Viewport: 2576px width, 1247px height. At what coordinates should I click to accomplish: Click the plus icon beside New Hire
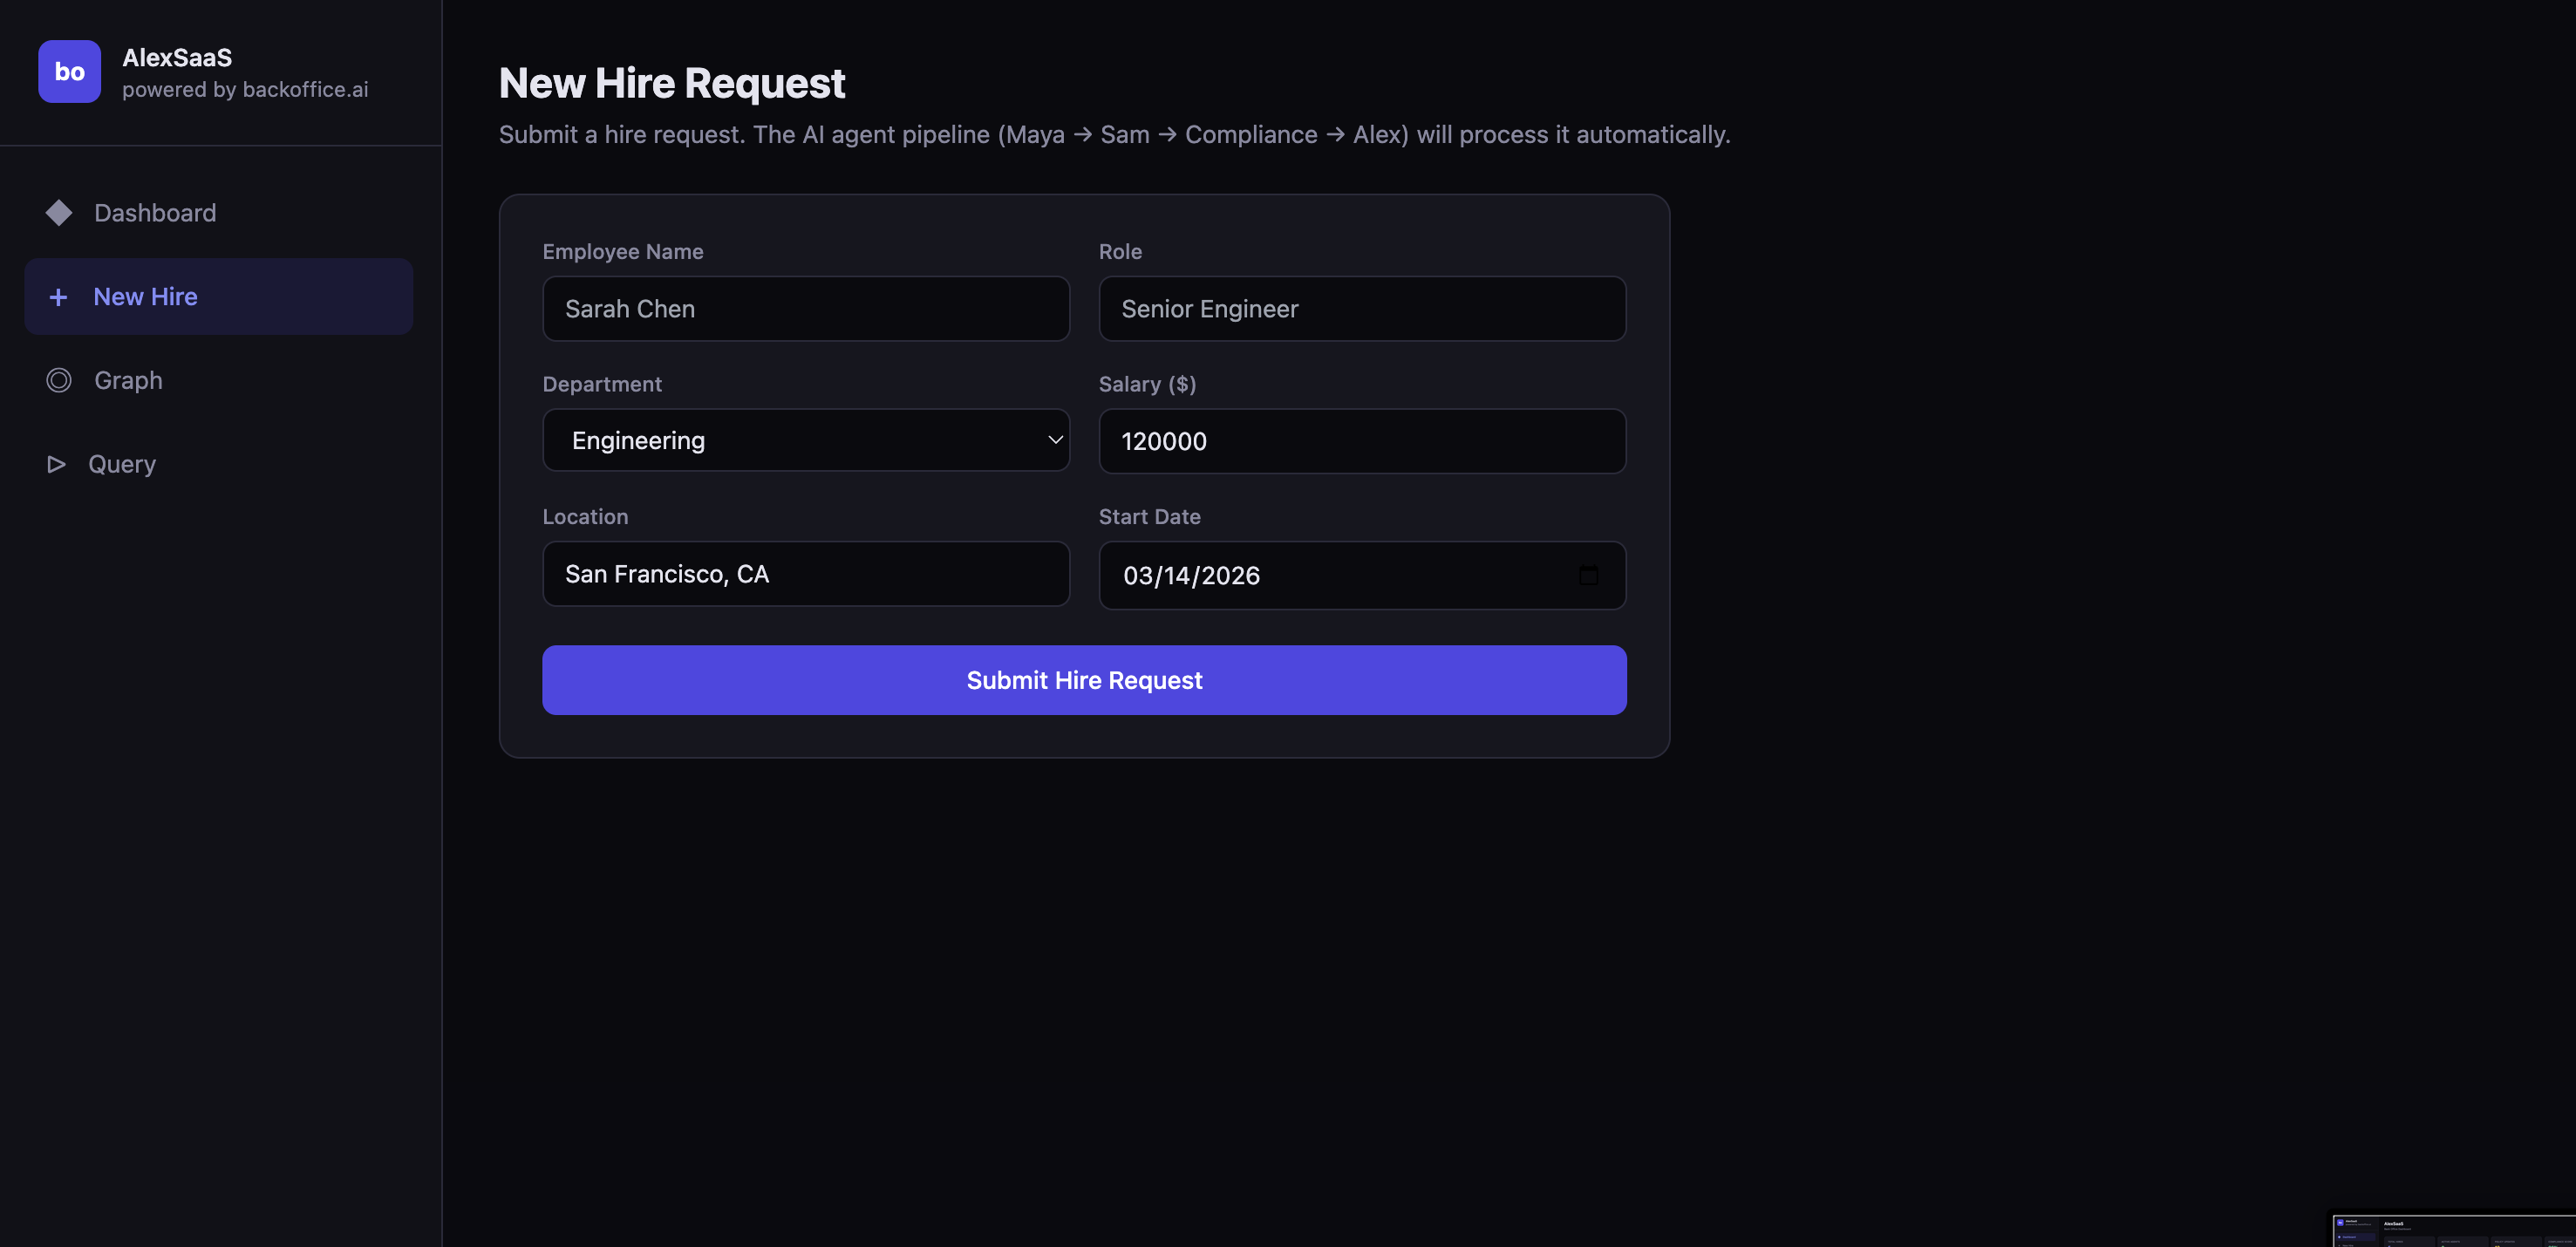(58, 297)
